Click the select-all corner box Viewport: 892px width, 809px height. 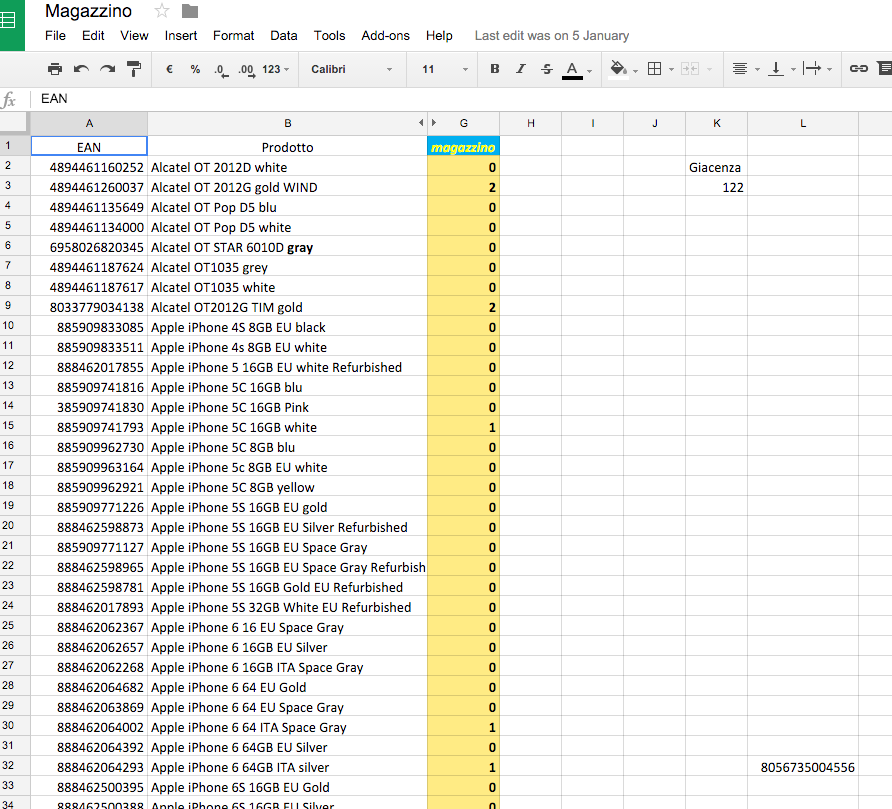15,123
